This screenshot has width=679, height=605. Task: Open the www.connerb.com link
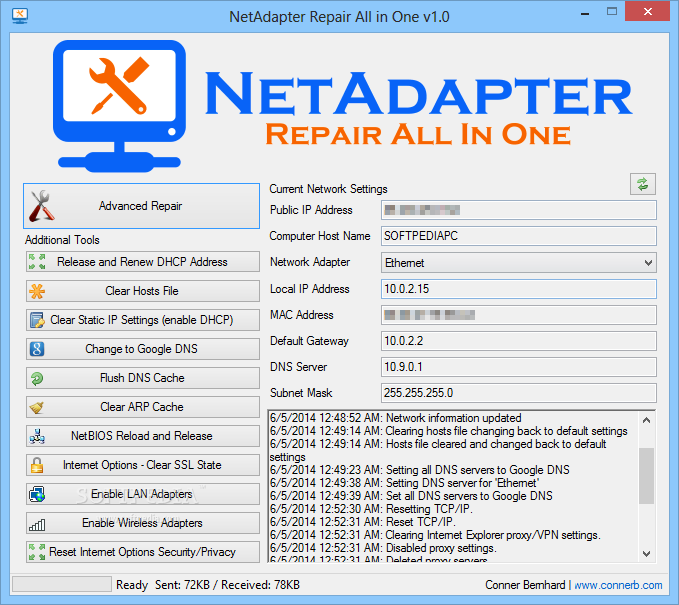pyautogui.click(x=618, y=585)
